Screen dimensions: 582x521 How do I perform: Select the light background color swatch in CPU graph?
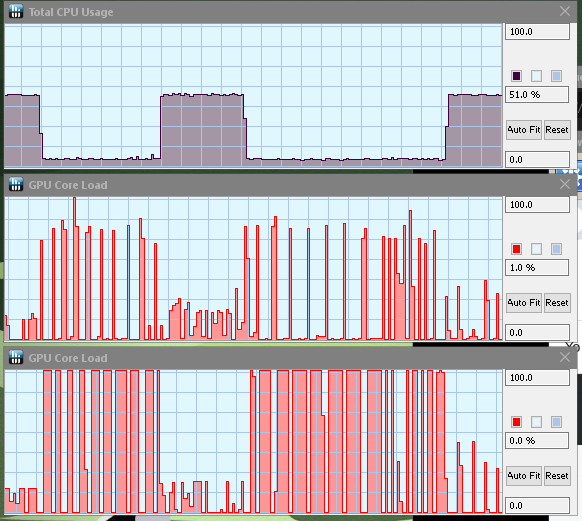tap(536, 76)
